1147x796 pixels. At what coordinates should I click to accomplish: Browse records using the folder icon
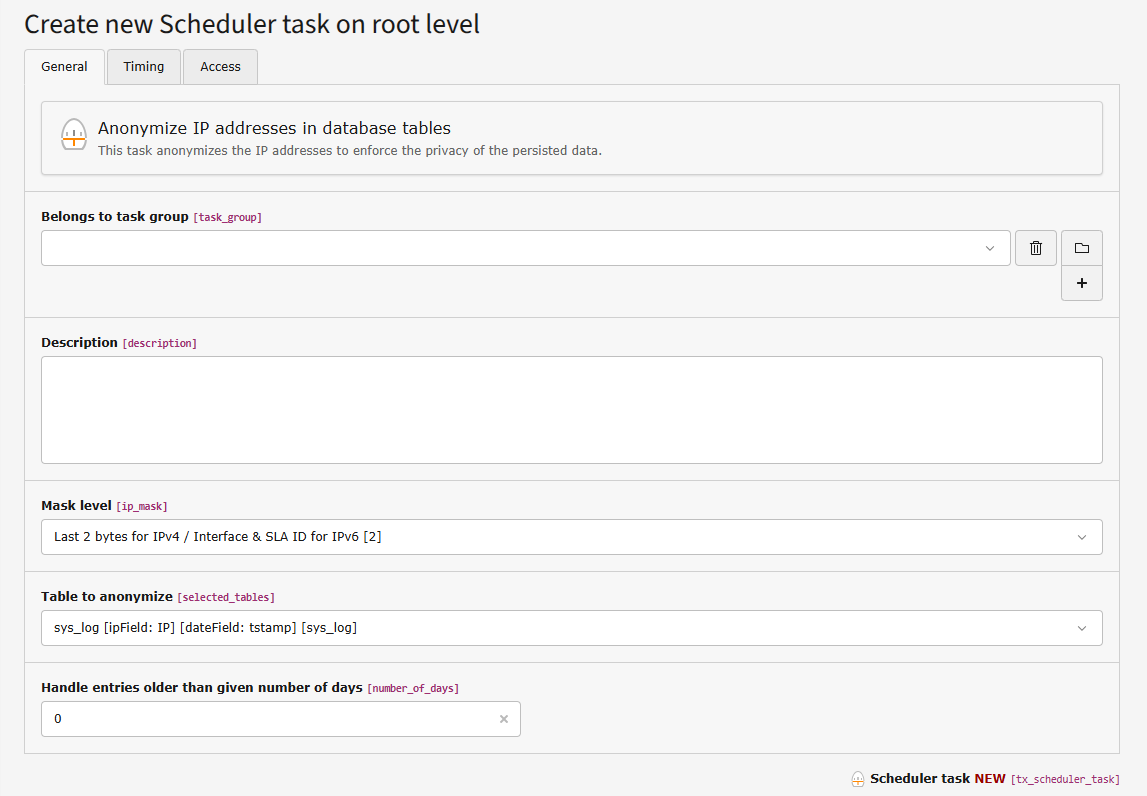1082,248
